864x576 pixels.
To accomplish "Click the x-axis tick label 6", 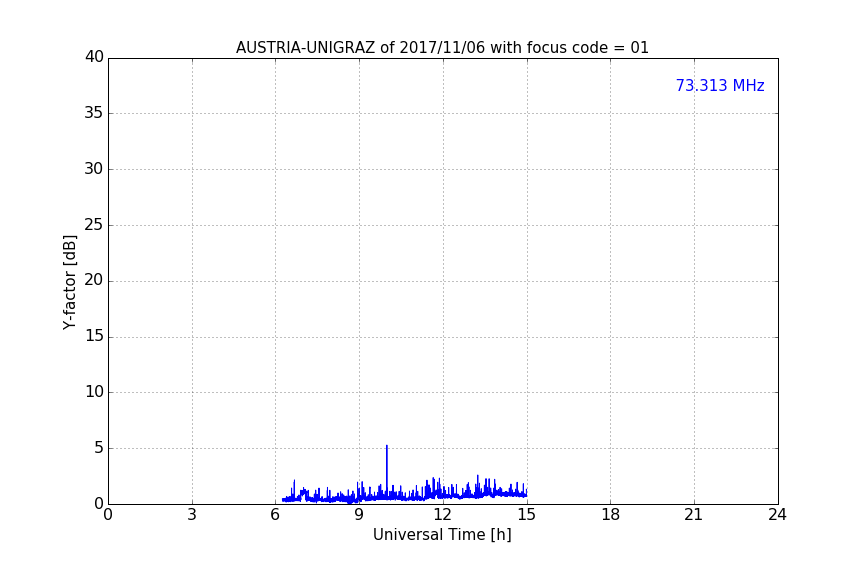I will [x=275, y=515].
